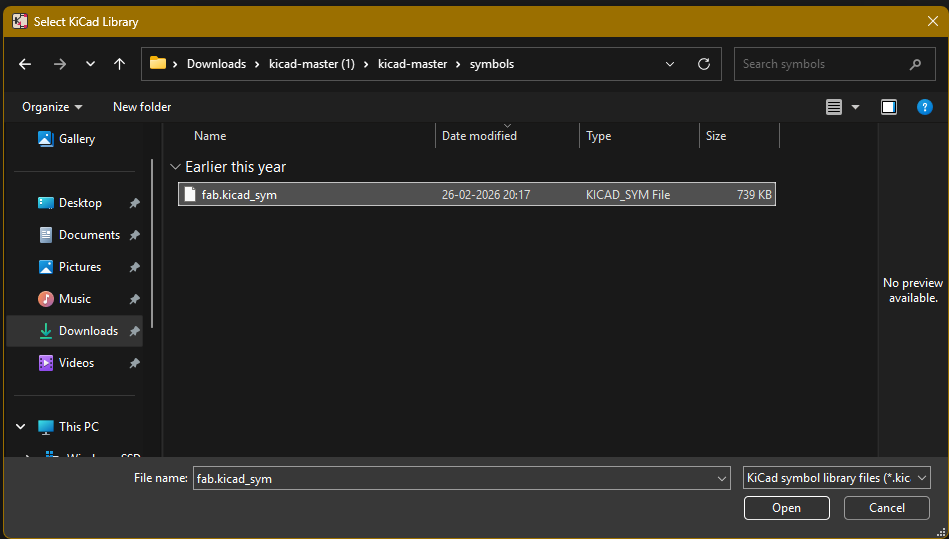
Task: Go forward with the right arrow
Action: click(59, 64)
